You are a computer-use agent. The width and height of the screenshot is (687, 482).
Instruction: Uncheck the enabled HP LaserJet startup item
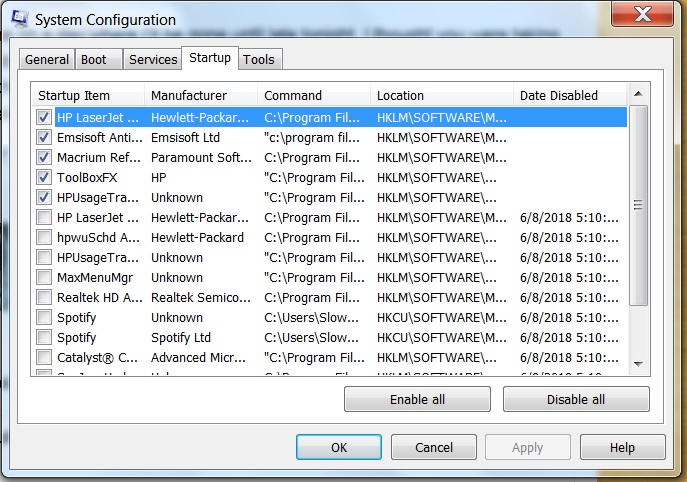(x=44, y=117)
